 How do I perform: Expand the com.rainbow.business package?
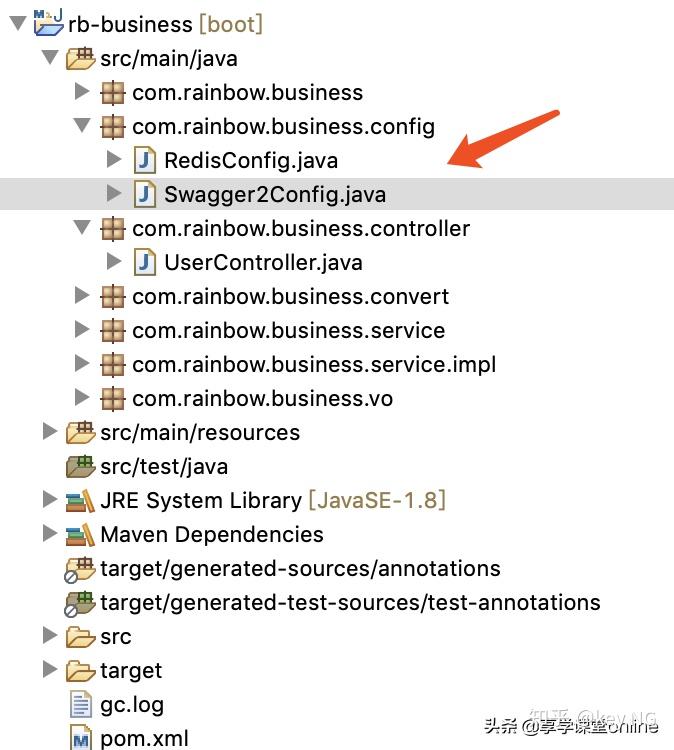pos(82,91)
